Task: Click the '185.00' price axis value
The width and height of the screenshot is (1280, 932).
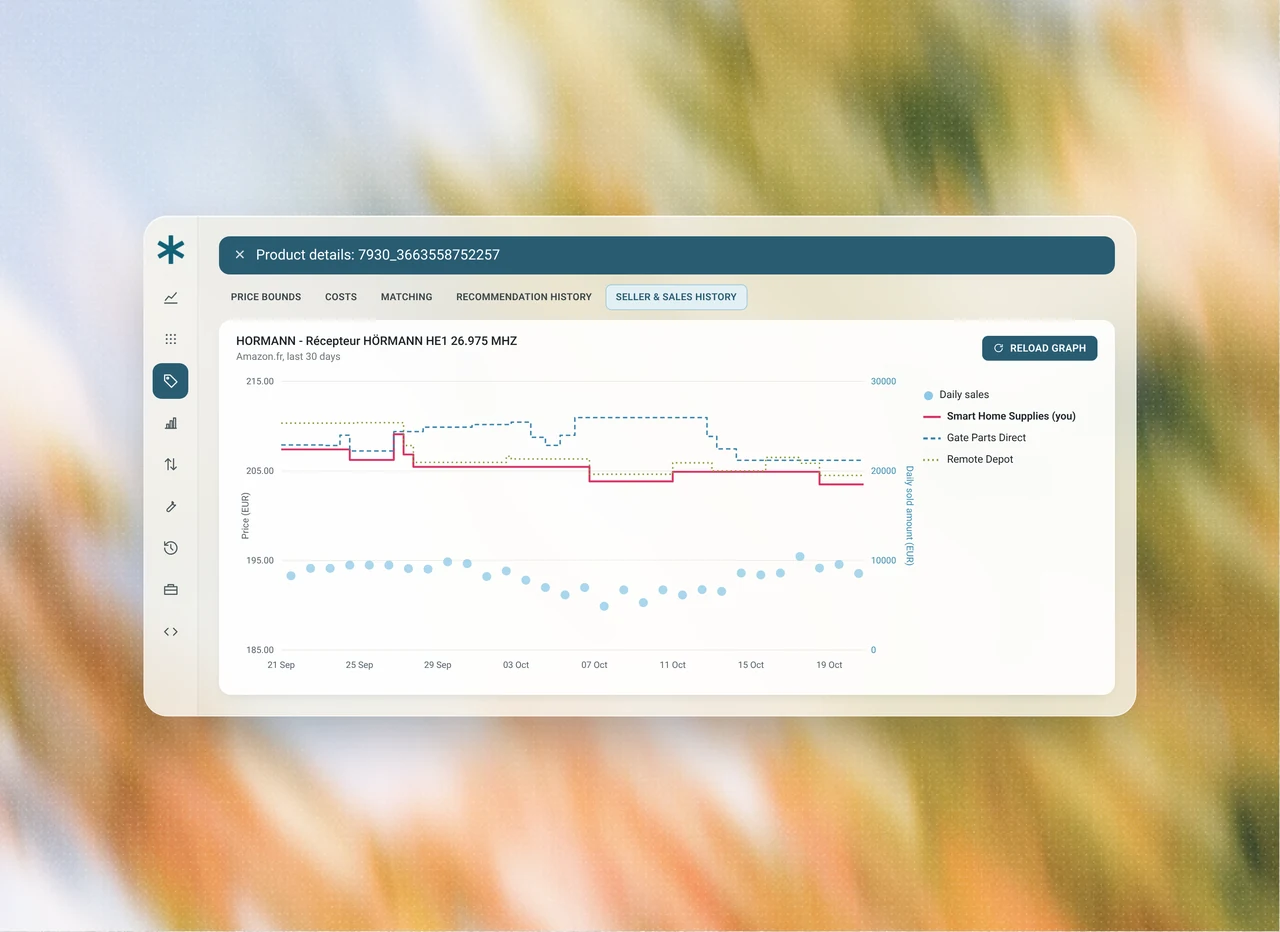Action: point(259,650)
